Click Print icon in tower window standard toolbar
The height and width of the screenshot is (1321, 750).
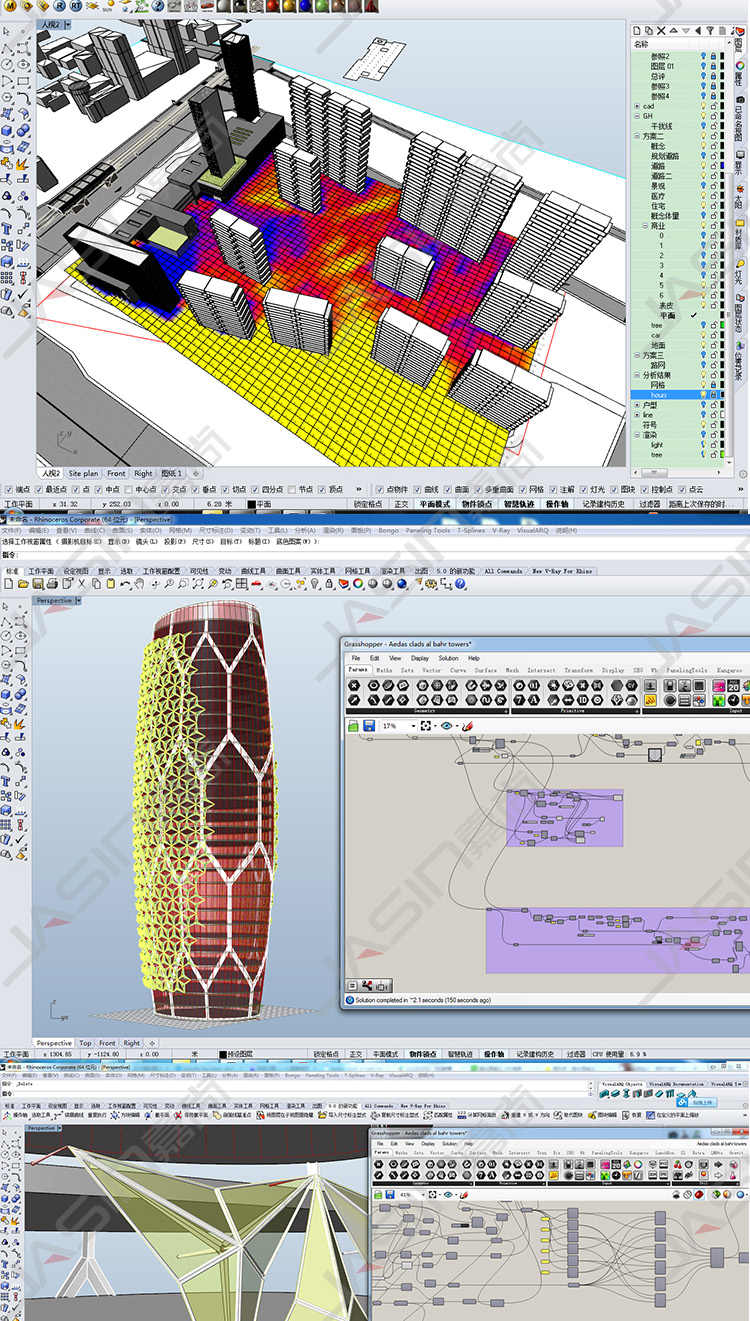click(51, 583)
